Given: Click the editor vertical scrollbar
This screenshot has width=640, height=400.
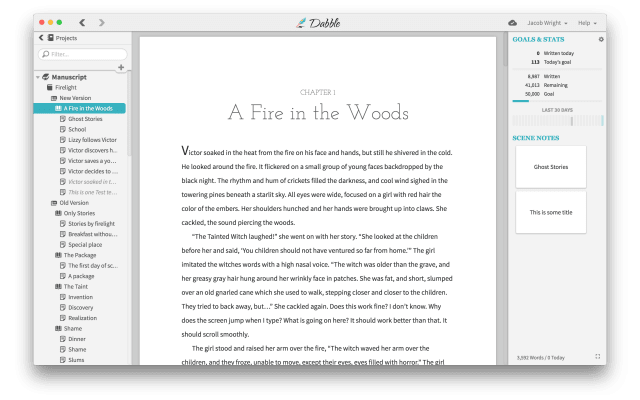Looking at the screenshot, I should coord(505,49).
